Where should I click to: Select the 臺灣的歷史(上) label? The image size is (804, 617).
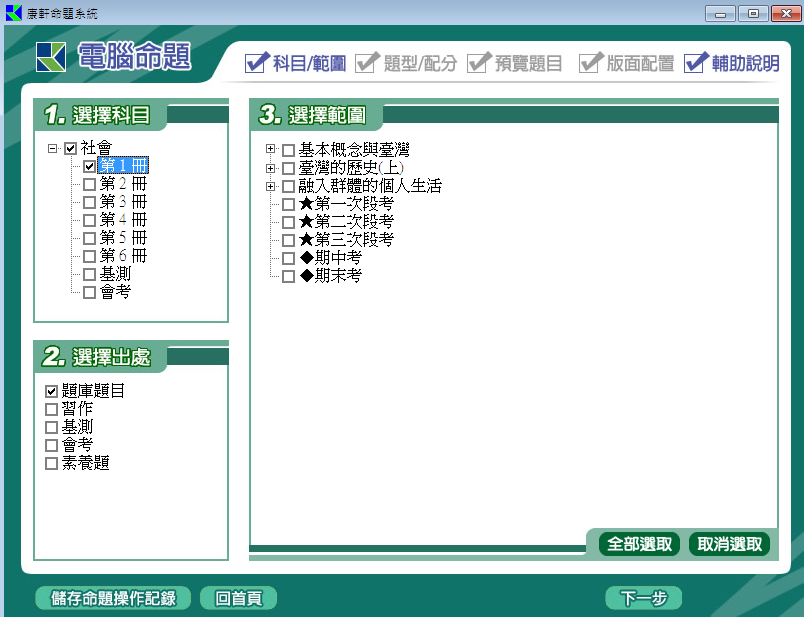pyautogui.click(x=351, y=168)
